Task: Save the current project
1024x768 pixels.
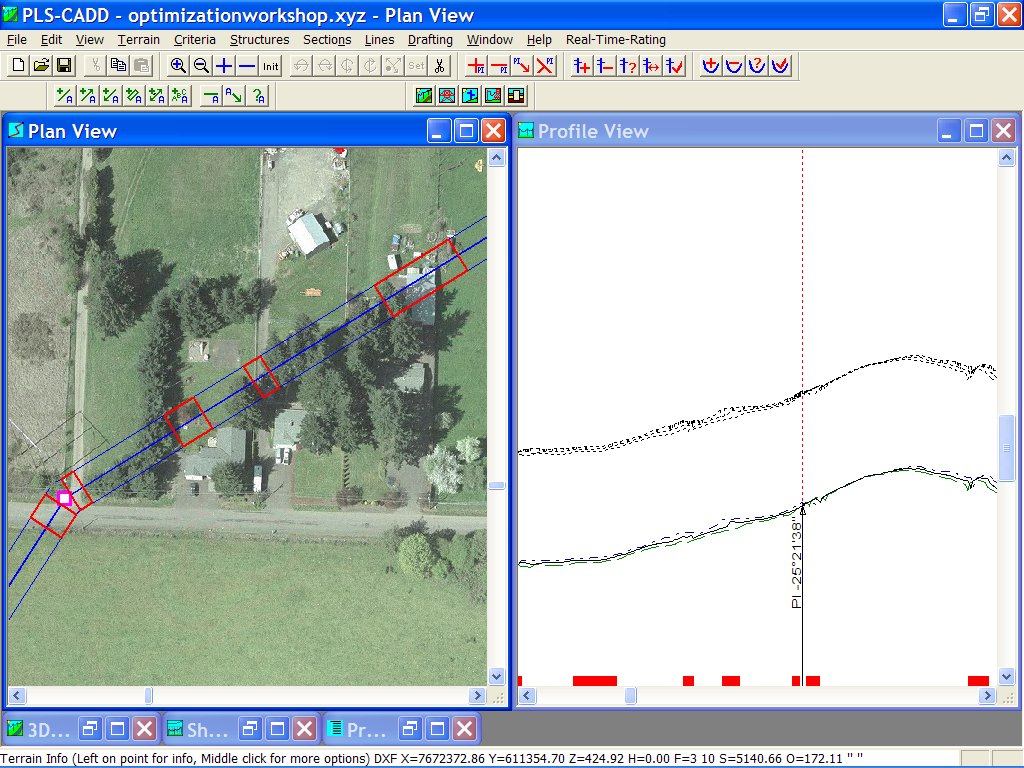Action: coord(63,64)
